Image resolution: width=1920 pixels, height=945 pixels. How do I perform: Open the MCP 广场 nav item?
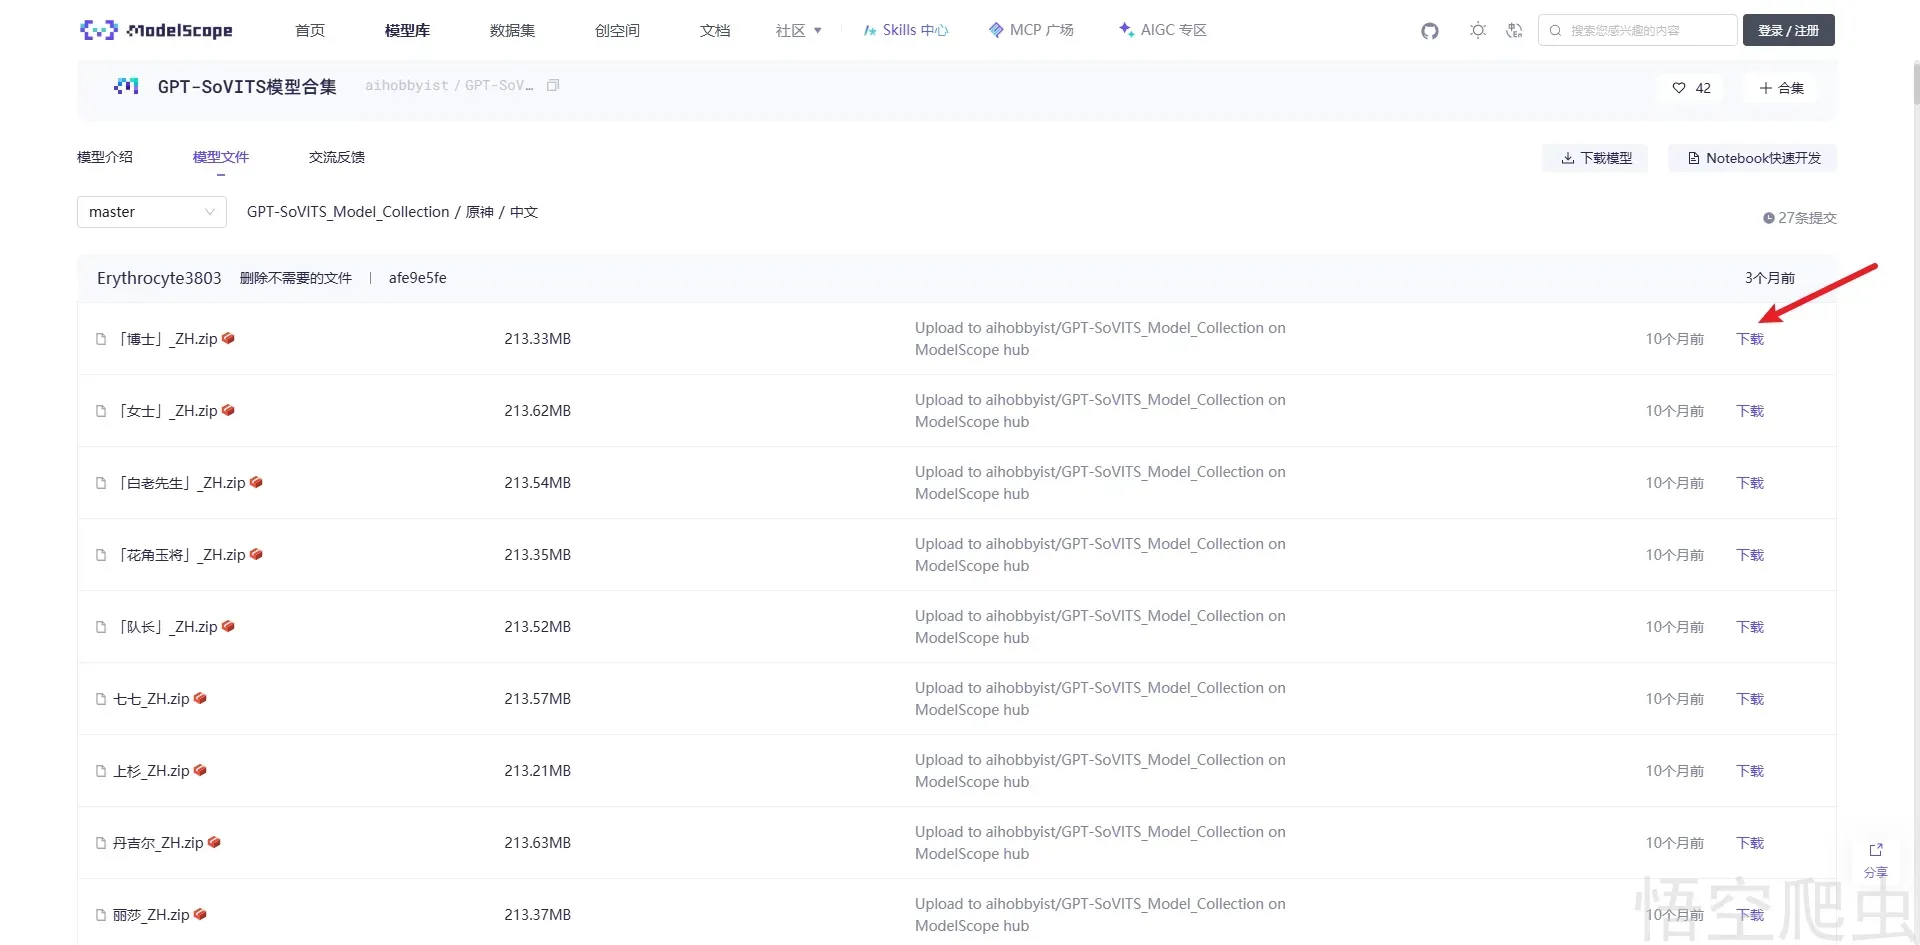[x=1030, y=30]
